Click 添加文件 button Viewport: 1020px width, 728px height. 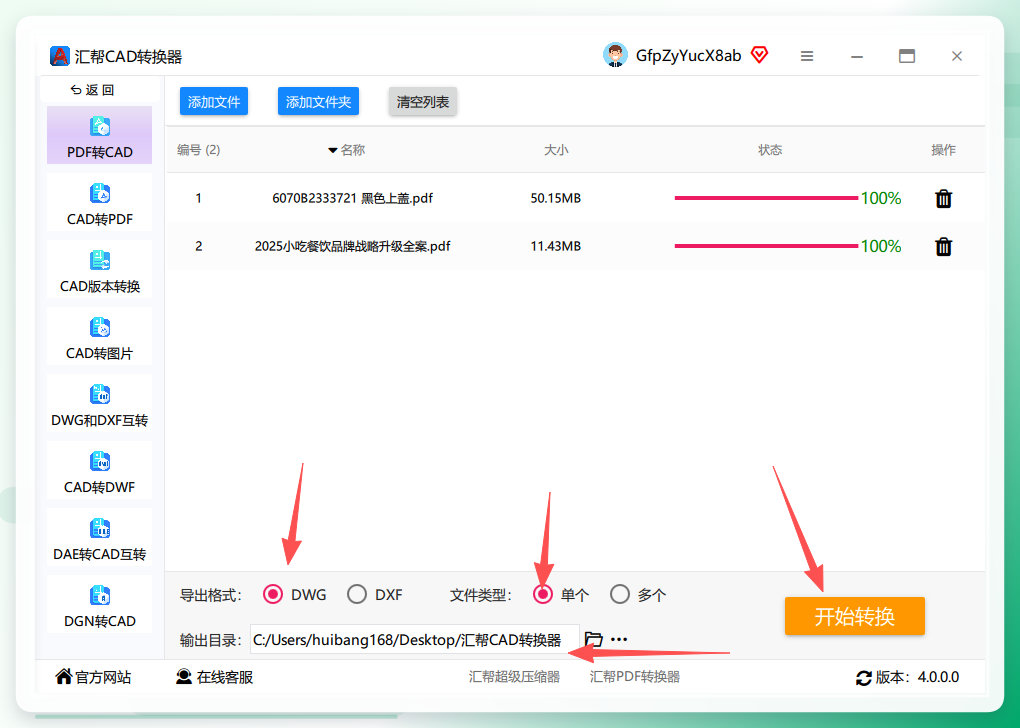tap(214, 101)
